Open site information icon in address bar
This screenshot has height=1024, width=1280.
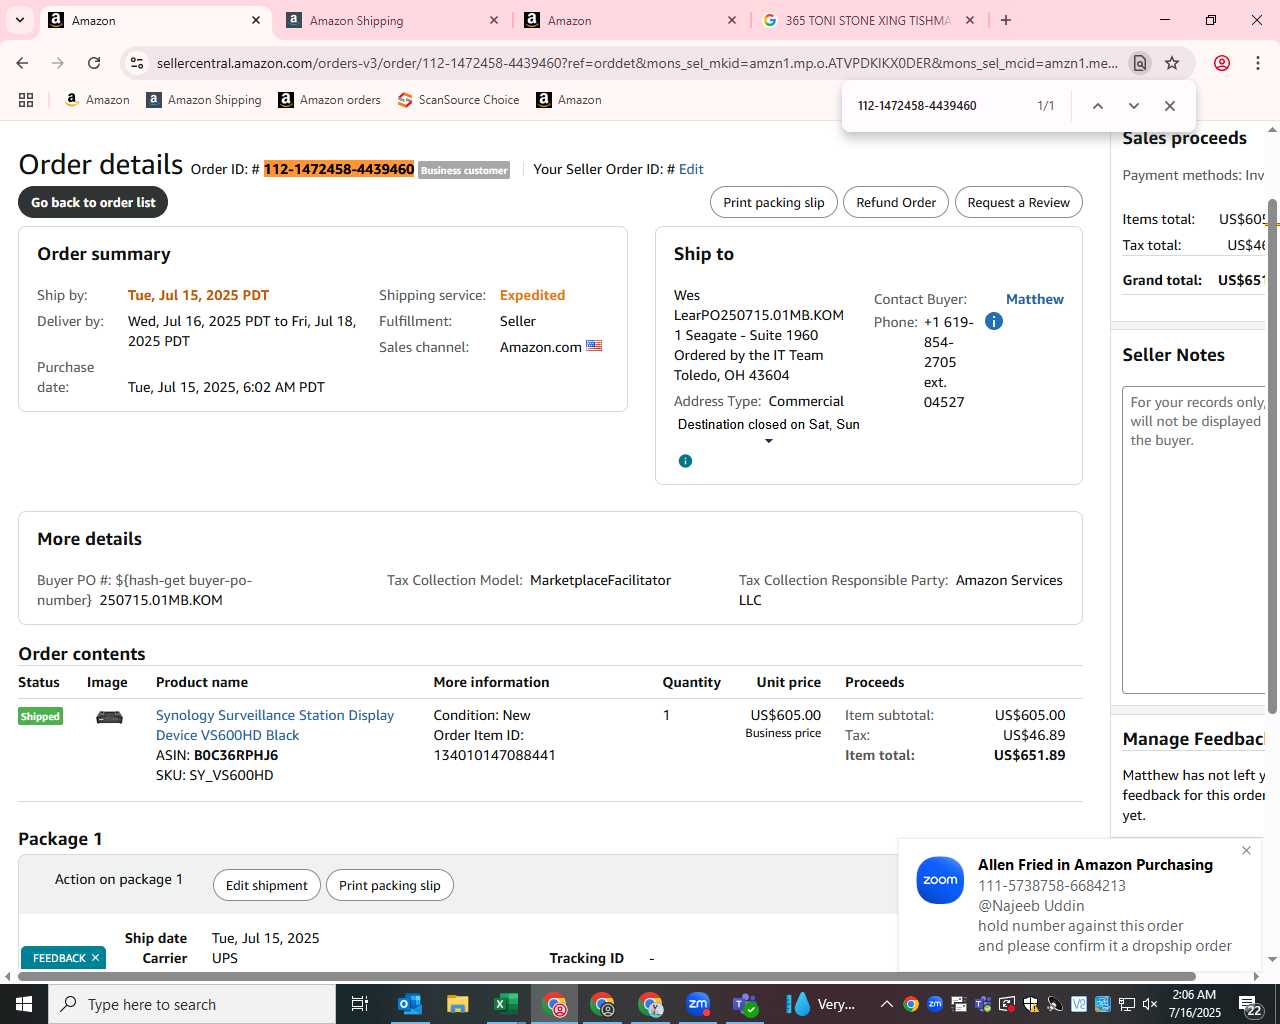pos(137,63)
